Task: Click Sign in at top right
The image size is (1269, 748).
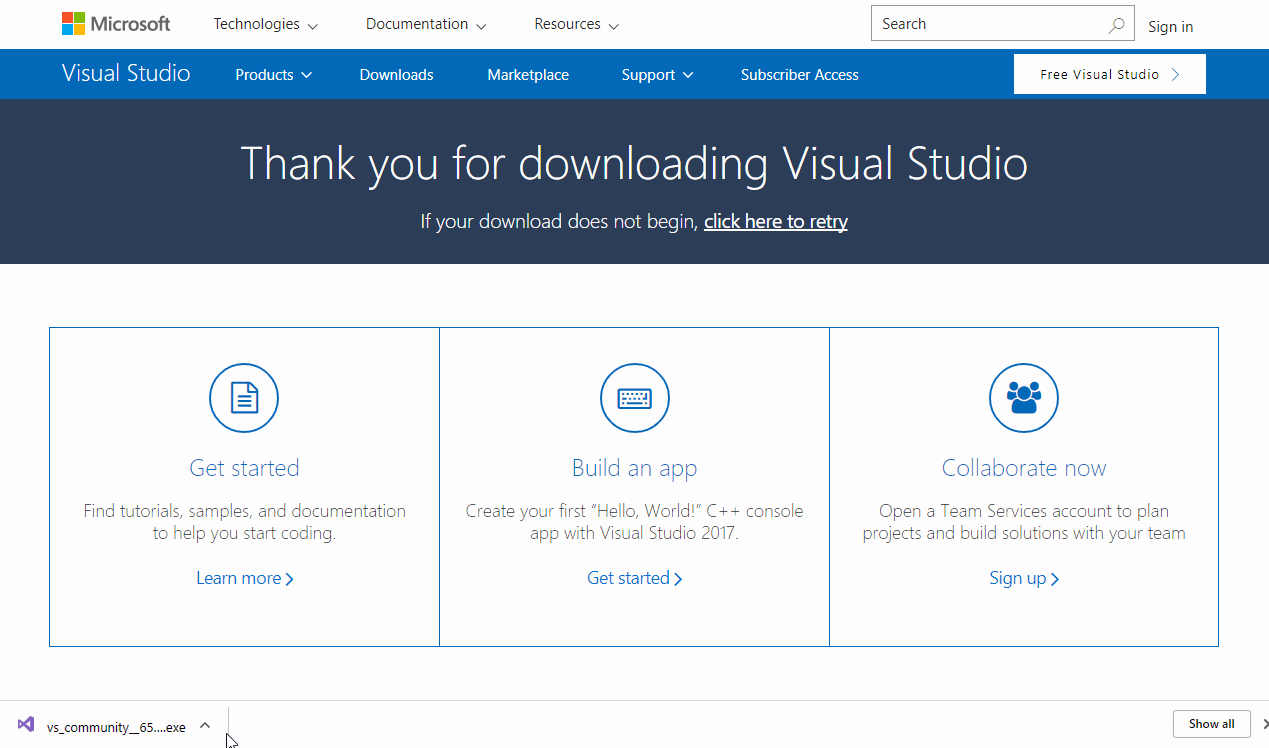Action: pyautogui.click(x=1170, y=27)
